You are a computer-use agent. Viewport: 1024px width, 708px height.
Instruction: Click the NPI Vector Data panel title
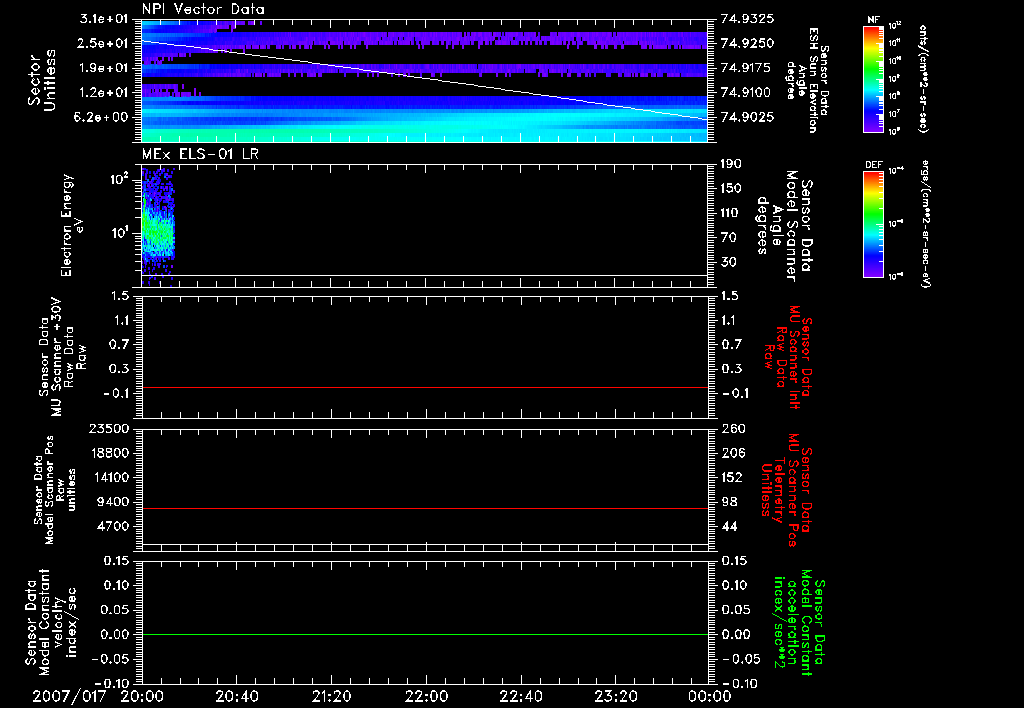pos(203,9)
